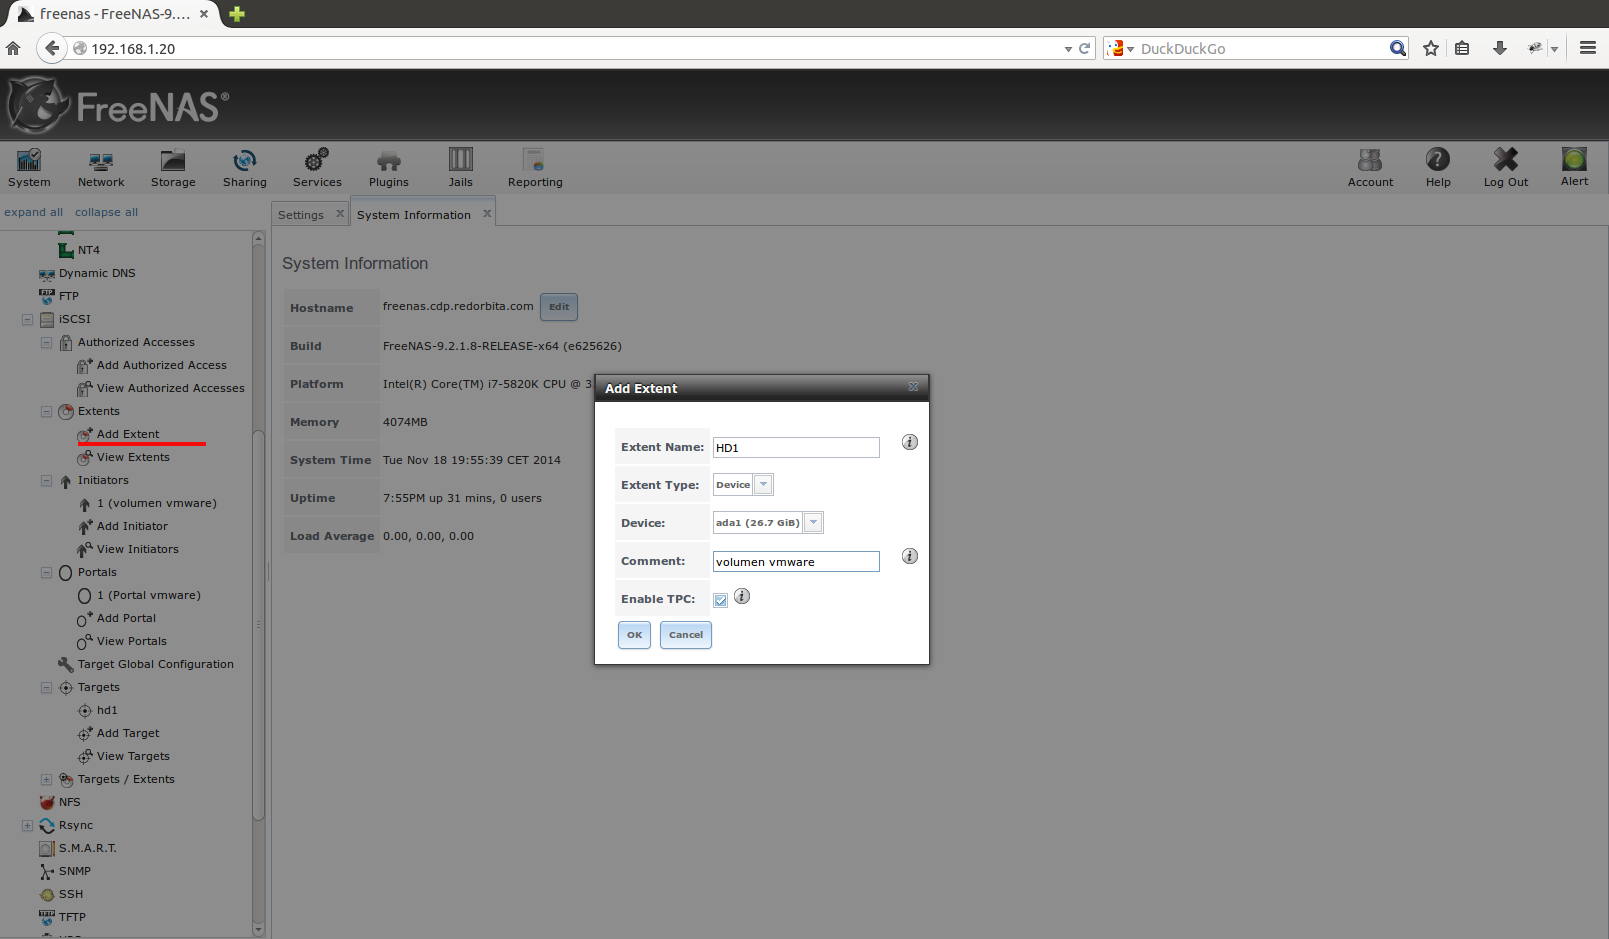Collapse the iSCSI tree node

27,320
